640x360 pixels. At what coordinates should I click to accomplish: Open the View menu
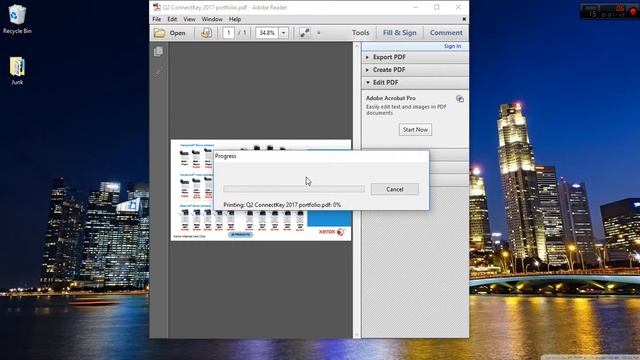(189, 19)
